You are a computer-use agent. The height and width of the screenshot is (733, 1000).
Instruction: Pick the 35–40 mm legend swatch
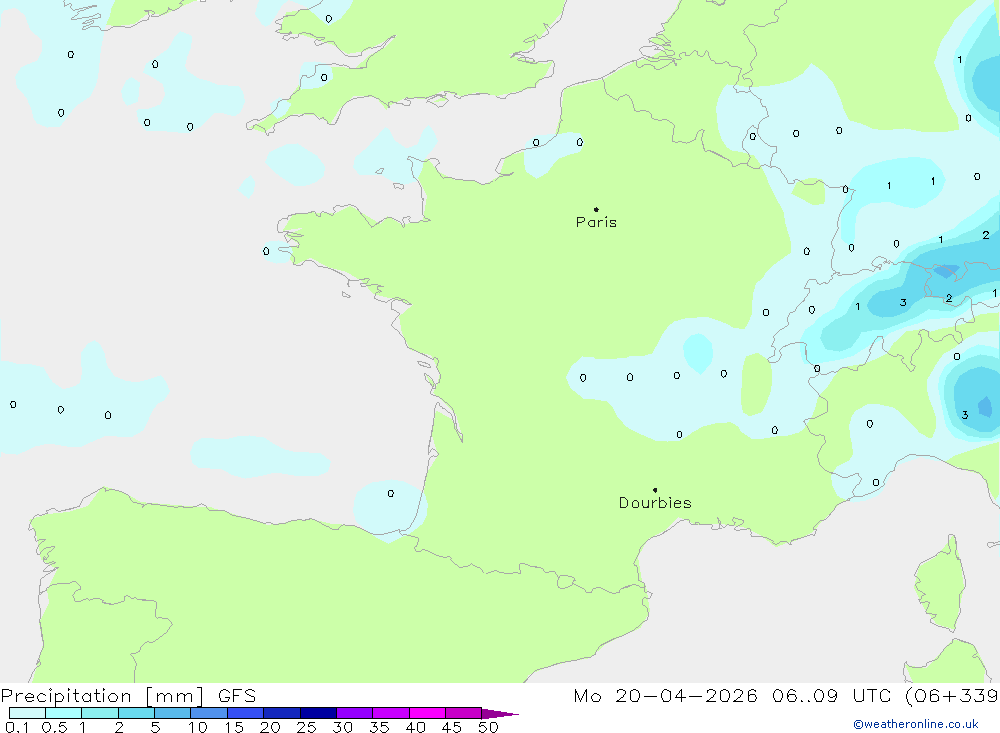(x=390, y=713)
